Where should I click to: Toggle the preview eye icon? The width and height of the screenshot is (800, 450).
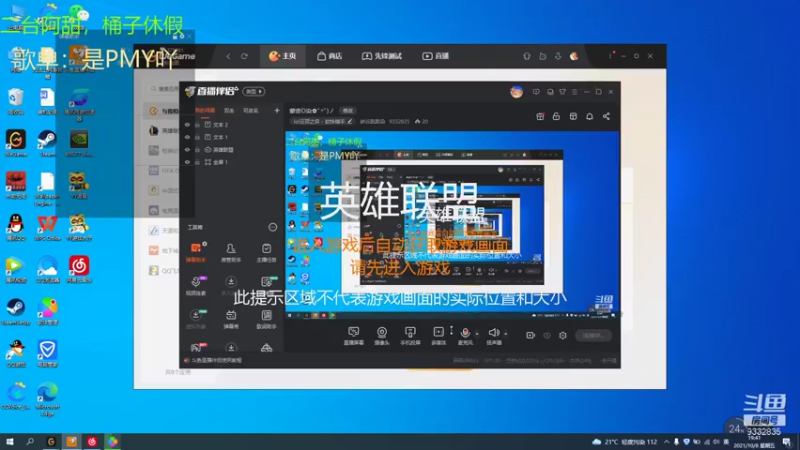pos(547,335)
